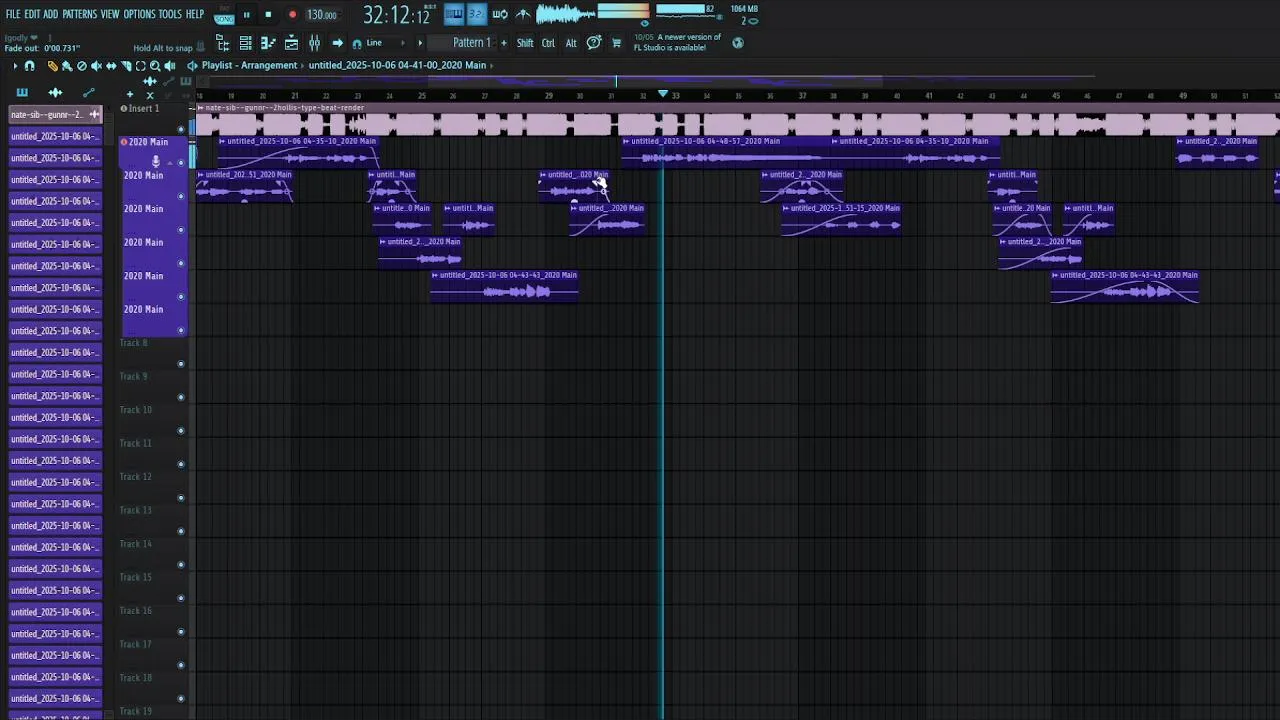
Task: Select the Slice tool in playlist
Action: coord(126,66)
